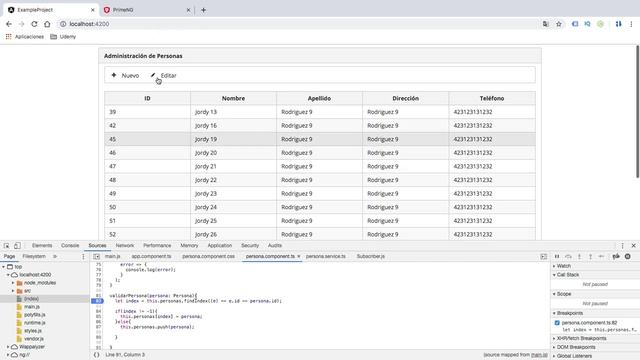This screenshot has width=640, height=360.
Task: Reload the localhost page
Action: (x=34, y=24)
